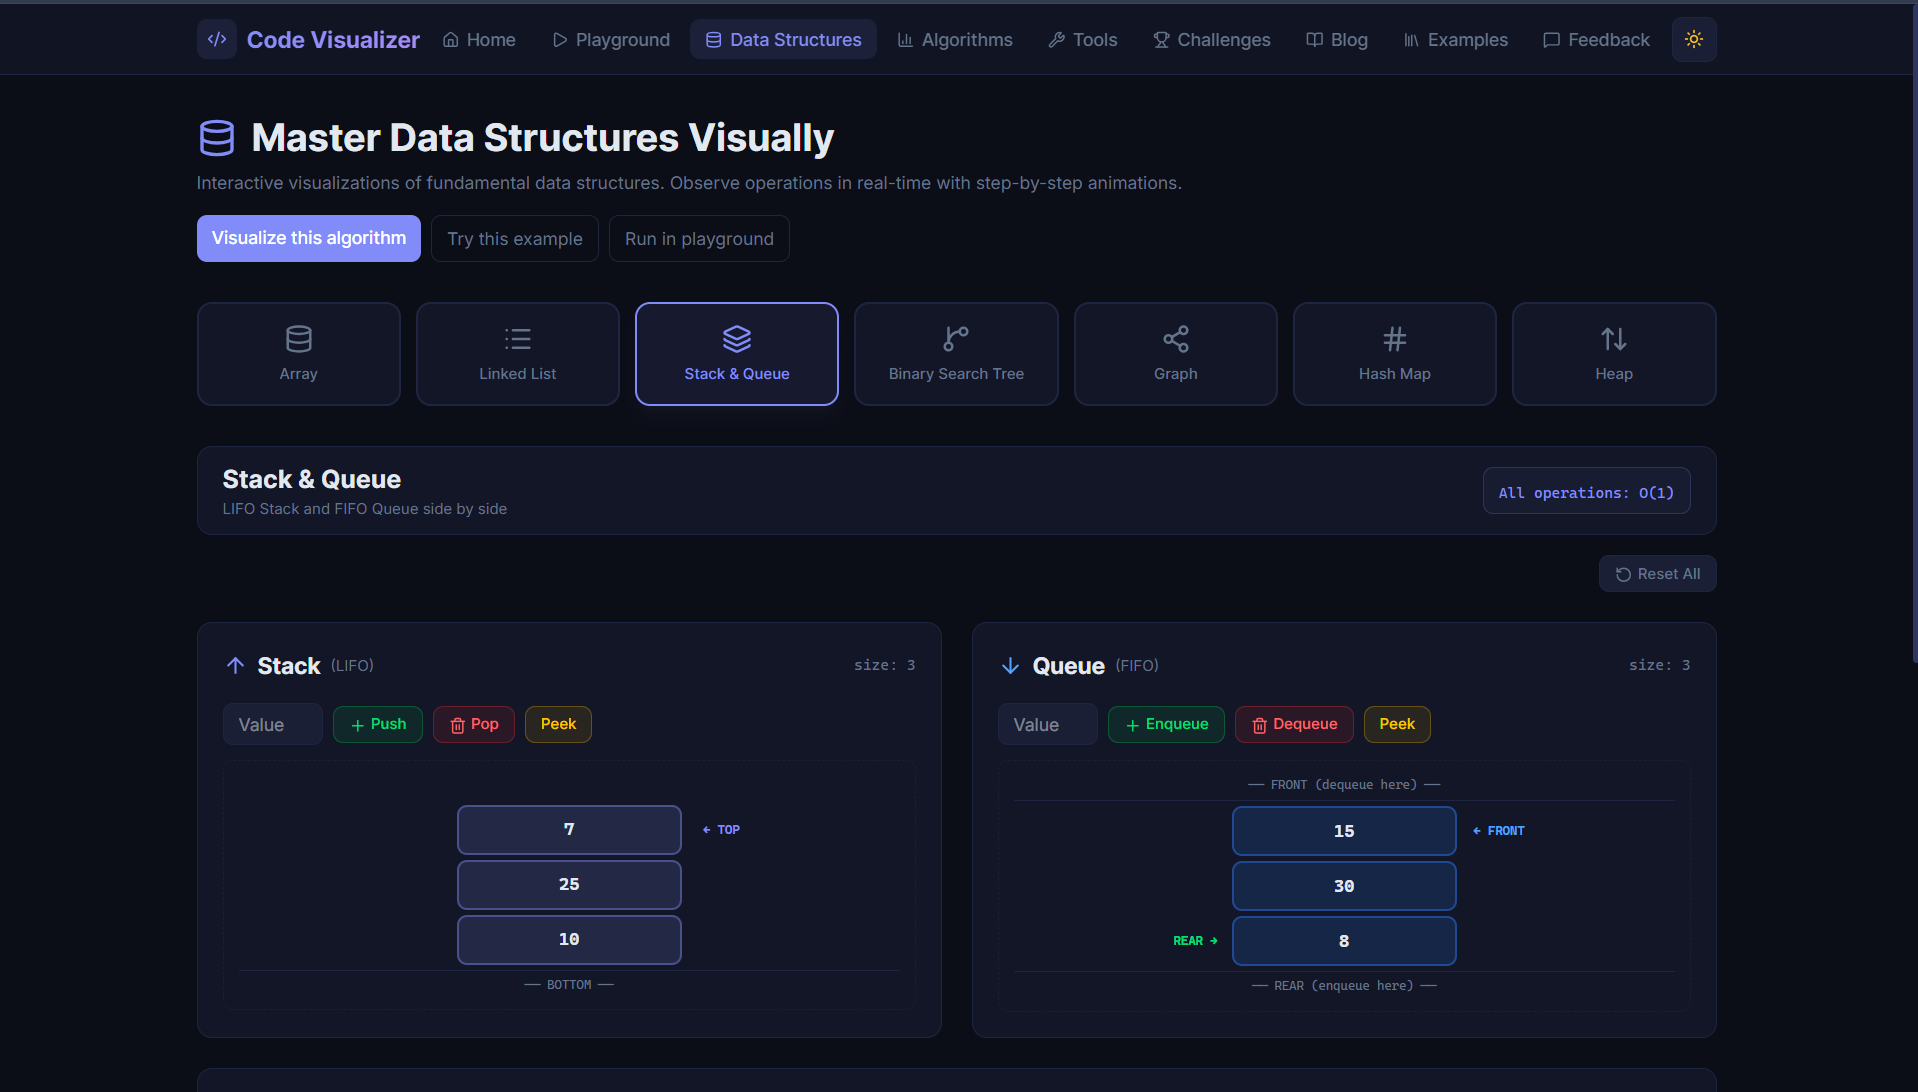The height and width of the screenshot is (1092, 1918).
Task: Click 'FRONT (dequeue here)' label
Action: point(1344,785)
